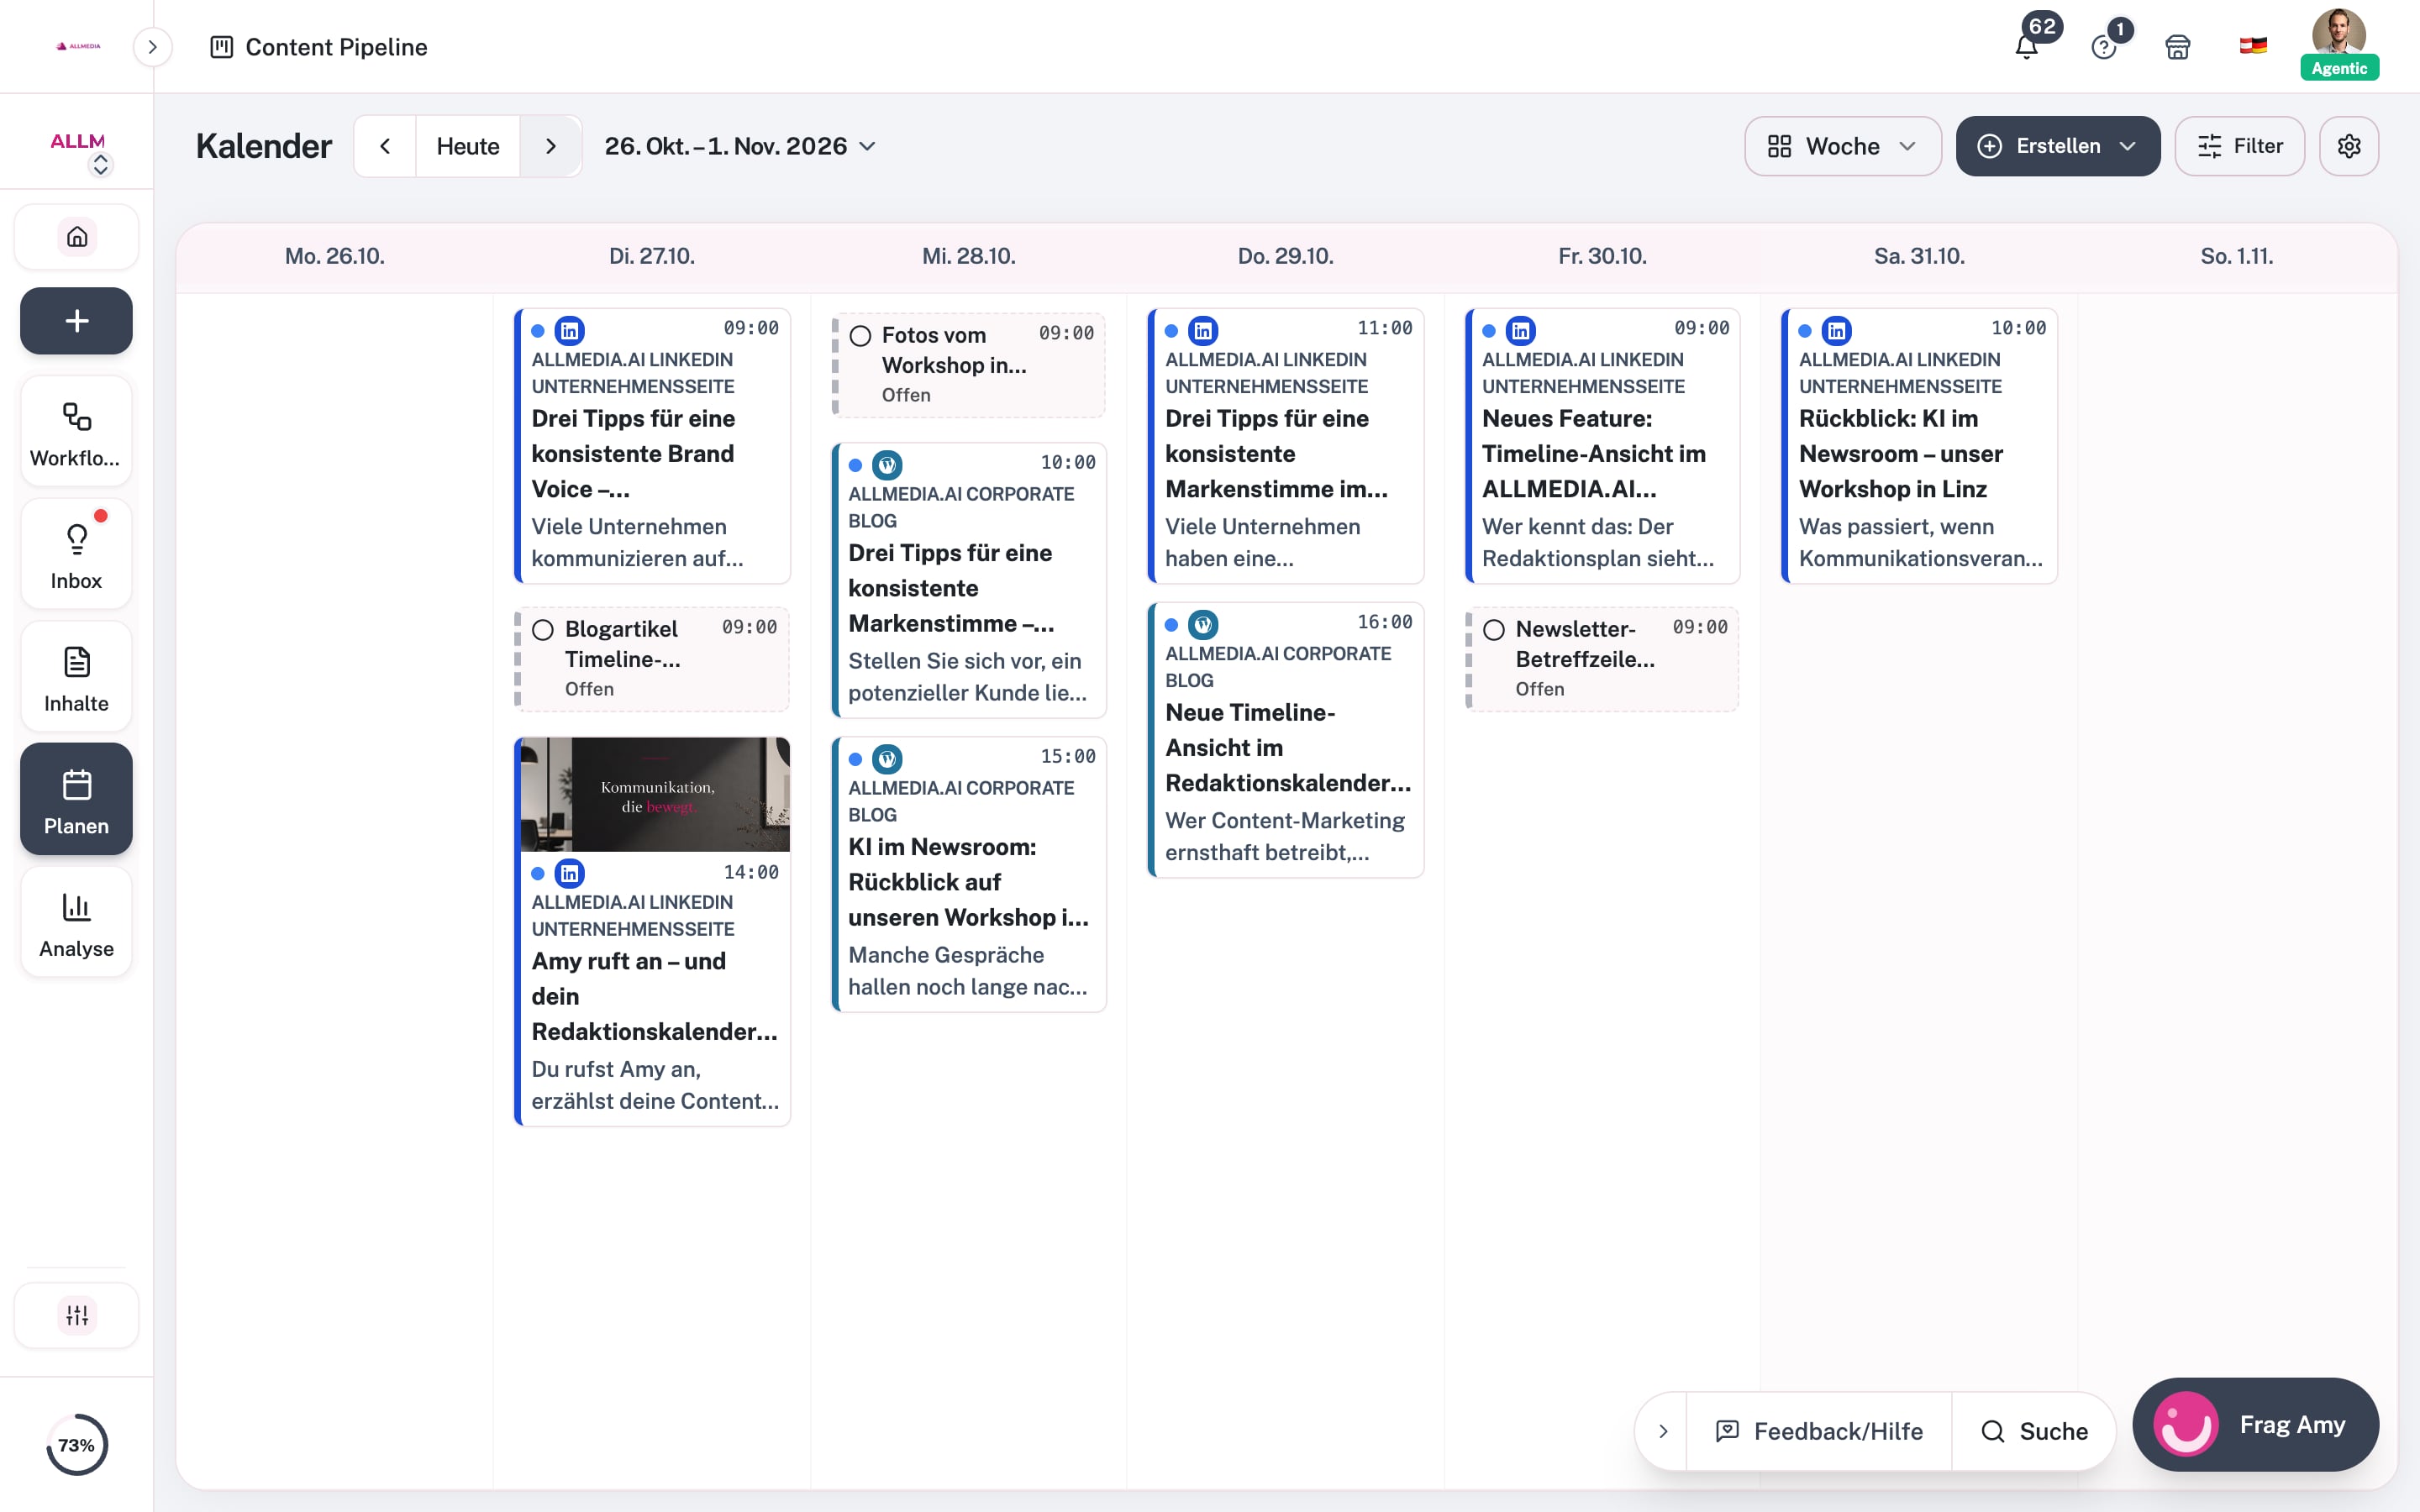Mark 'Fotos vom Workshop' task as done
The height and width of the screenshot is (1512, 2420).
pyautogui.click(x=860, y=336)
